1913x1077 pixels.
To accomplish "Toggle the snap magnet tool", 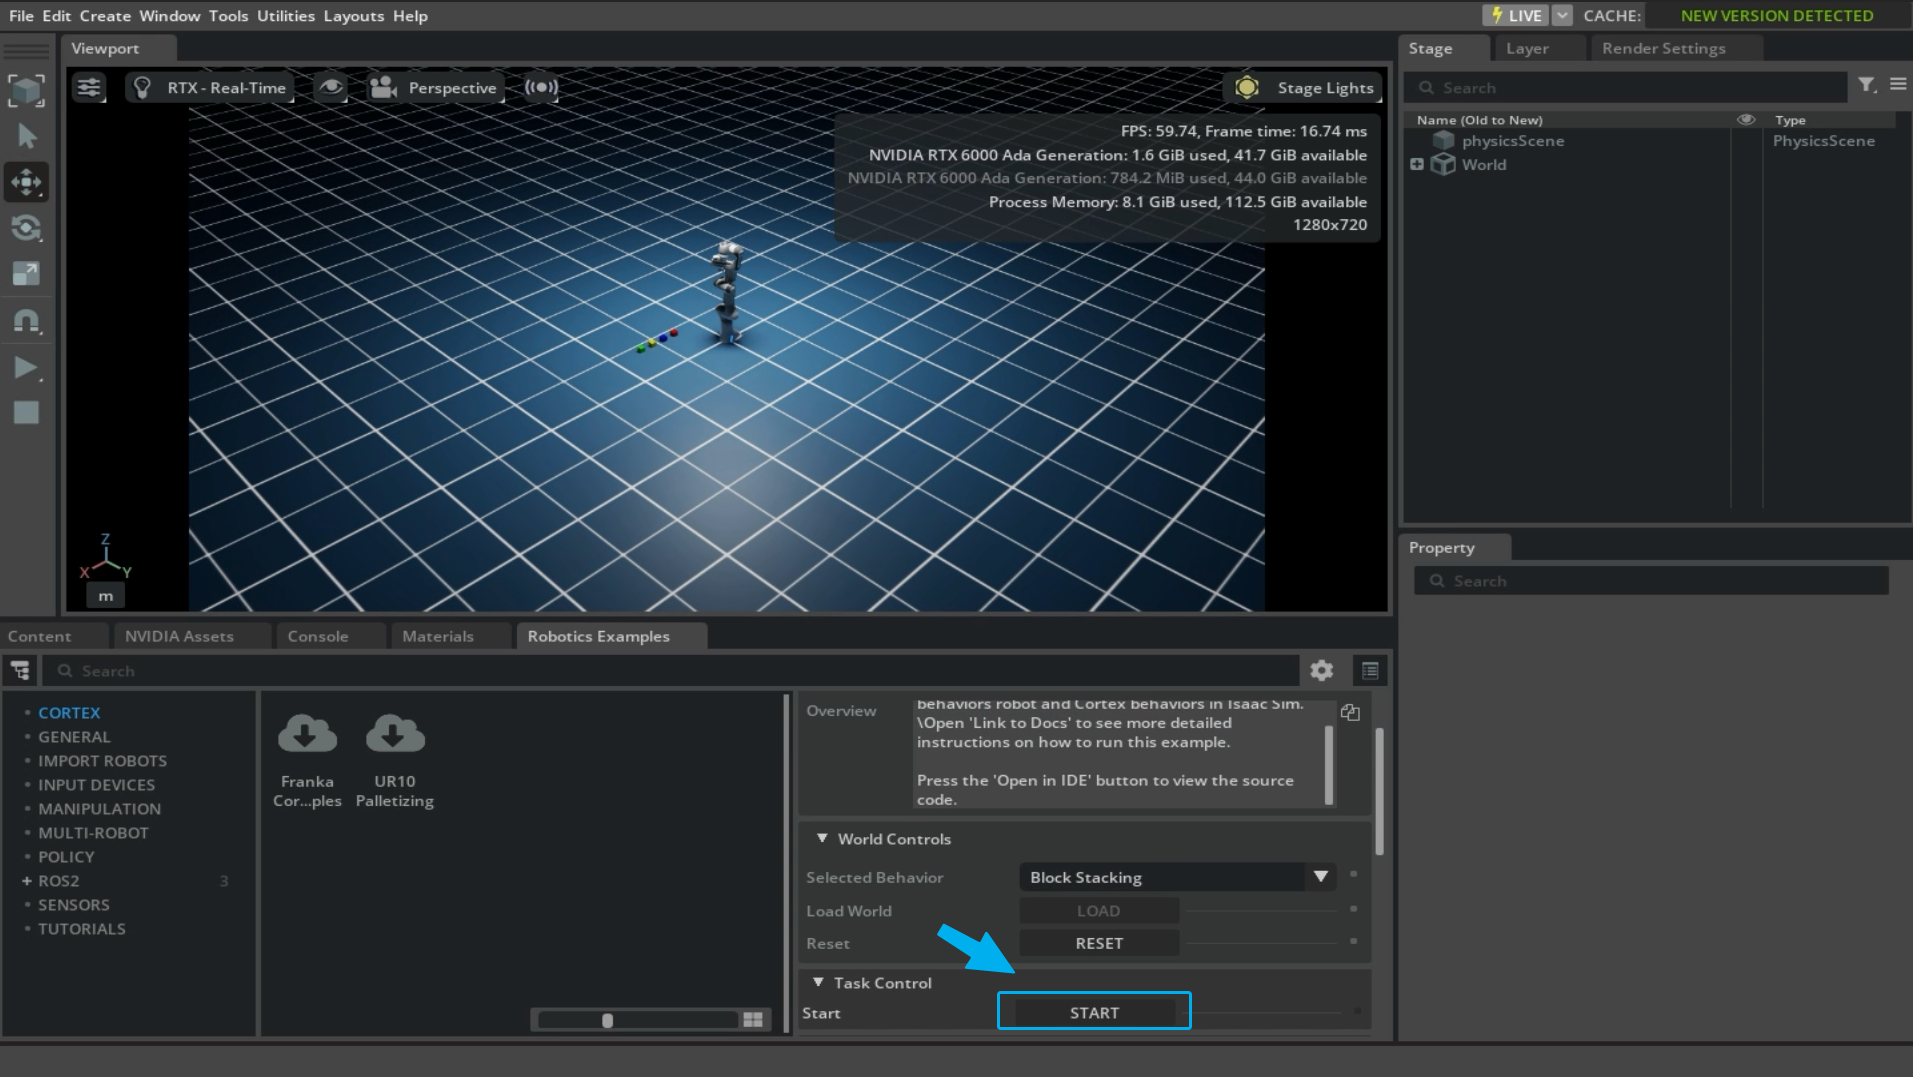I will click(27, 321).
